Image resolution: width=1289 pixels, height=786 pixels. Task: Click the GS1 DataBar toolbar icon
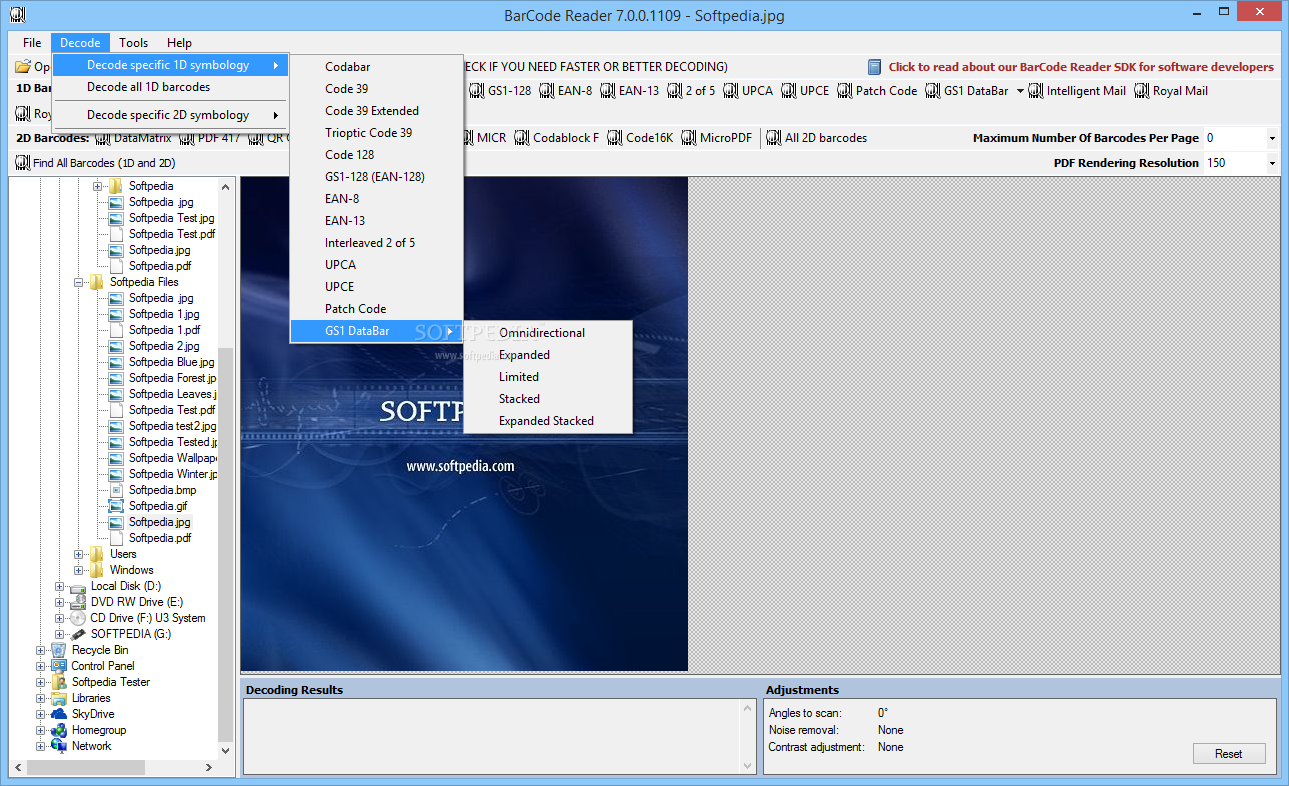pos(932,91)
